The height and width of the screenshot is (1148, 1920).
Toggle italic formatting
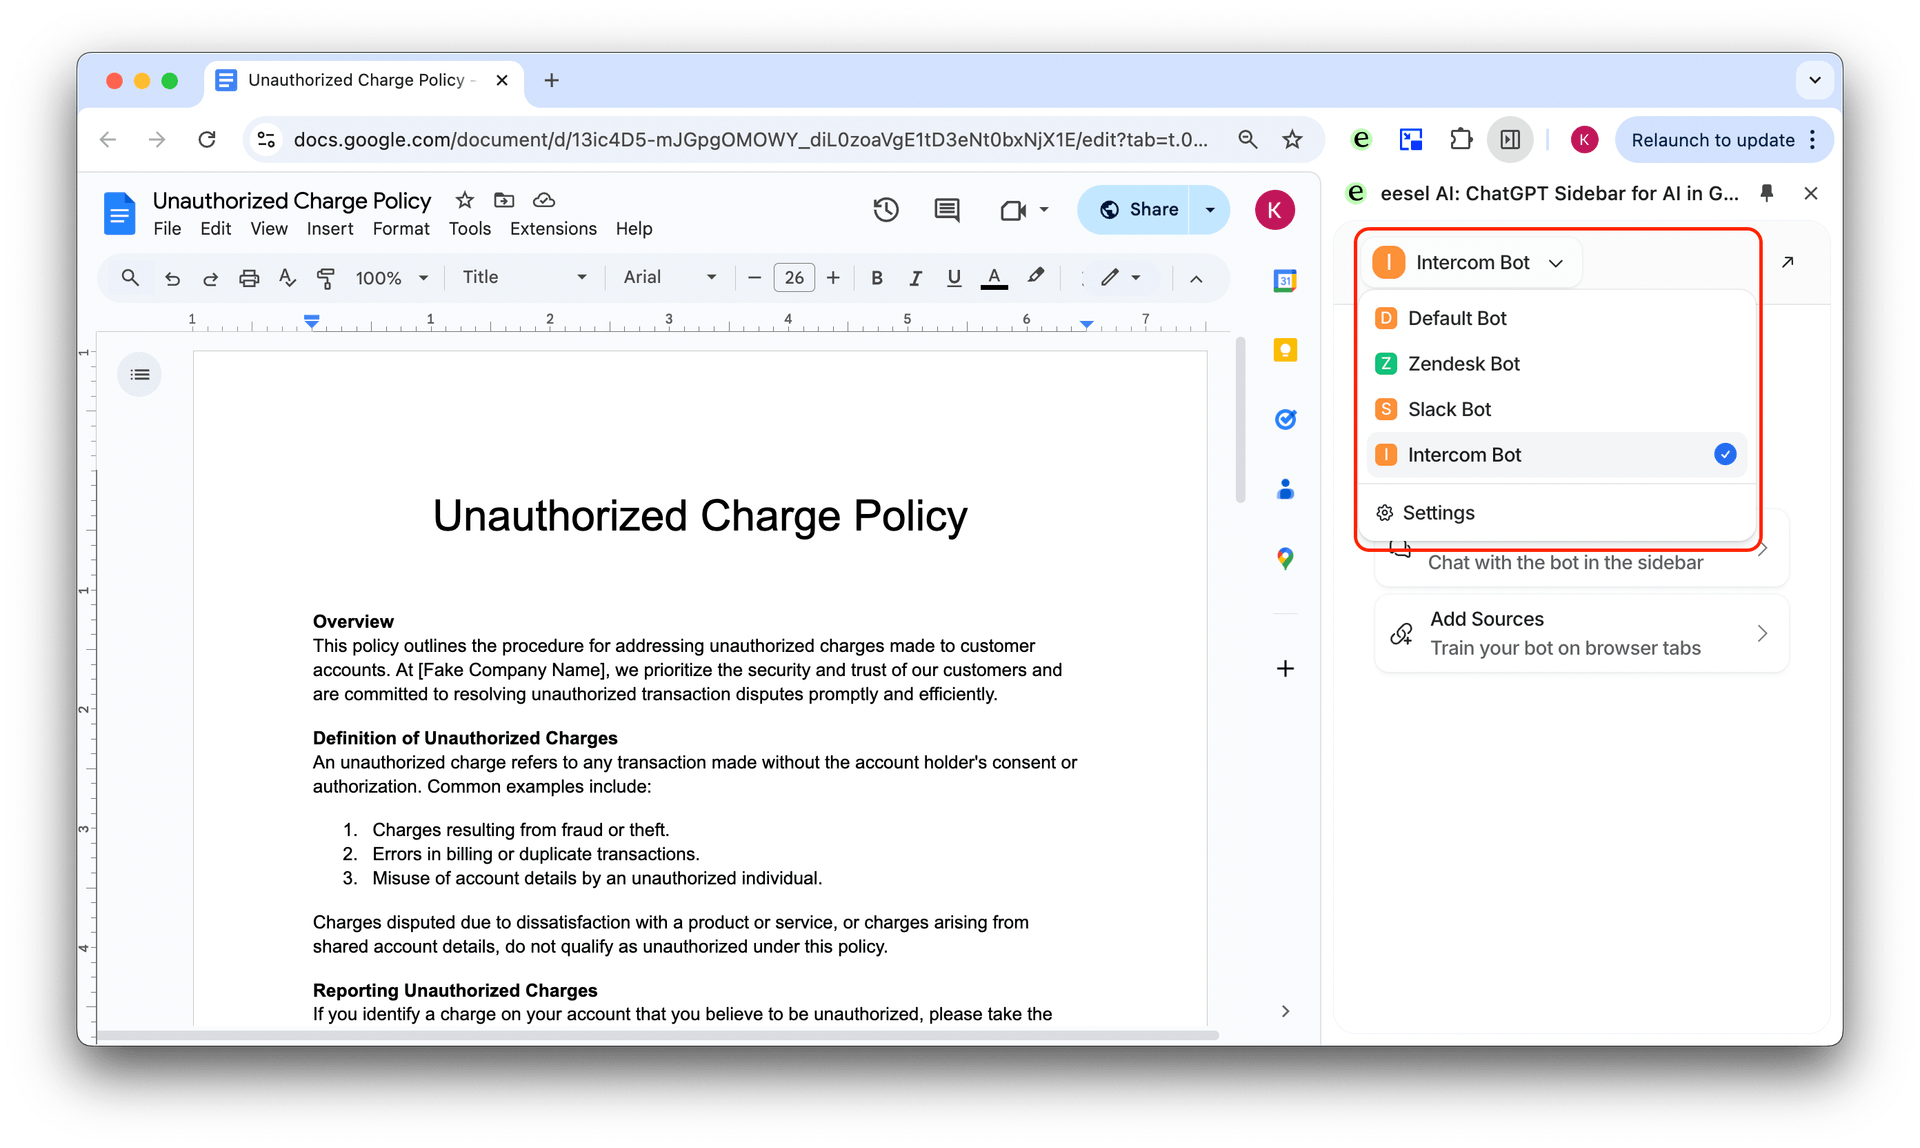click(x=915, y=278)
